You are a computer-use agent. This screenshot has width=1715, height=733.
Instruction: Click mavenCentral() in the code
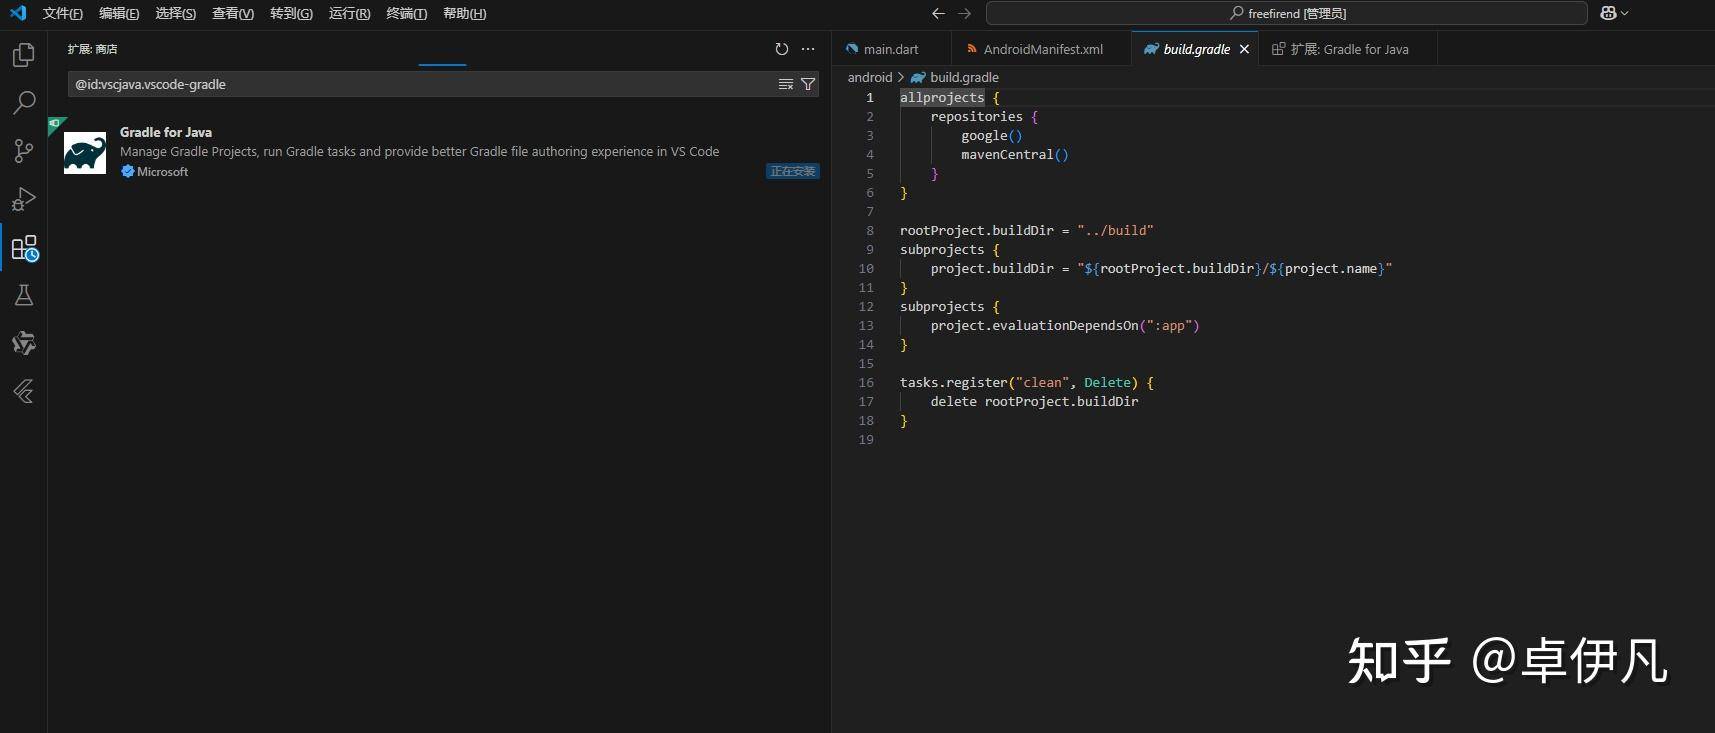pos(1015,154)
